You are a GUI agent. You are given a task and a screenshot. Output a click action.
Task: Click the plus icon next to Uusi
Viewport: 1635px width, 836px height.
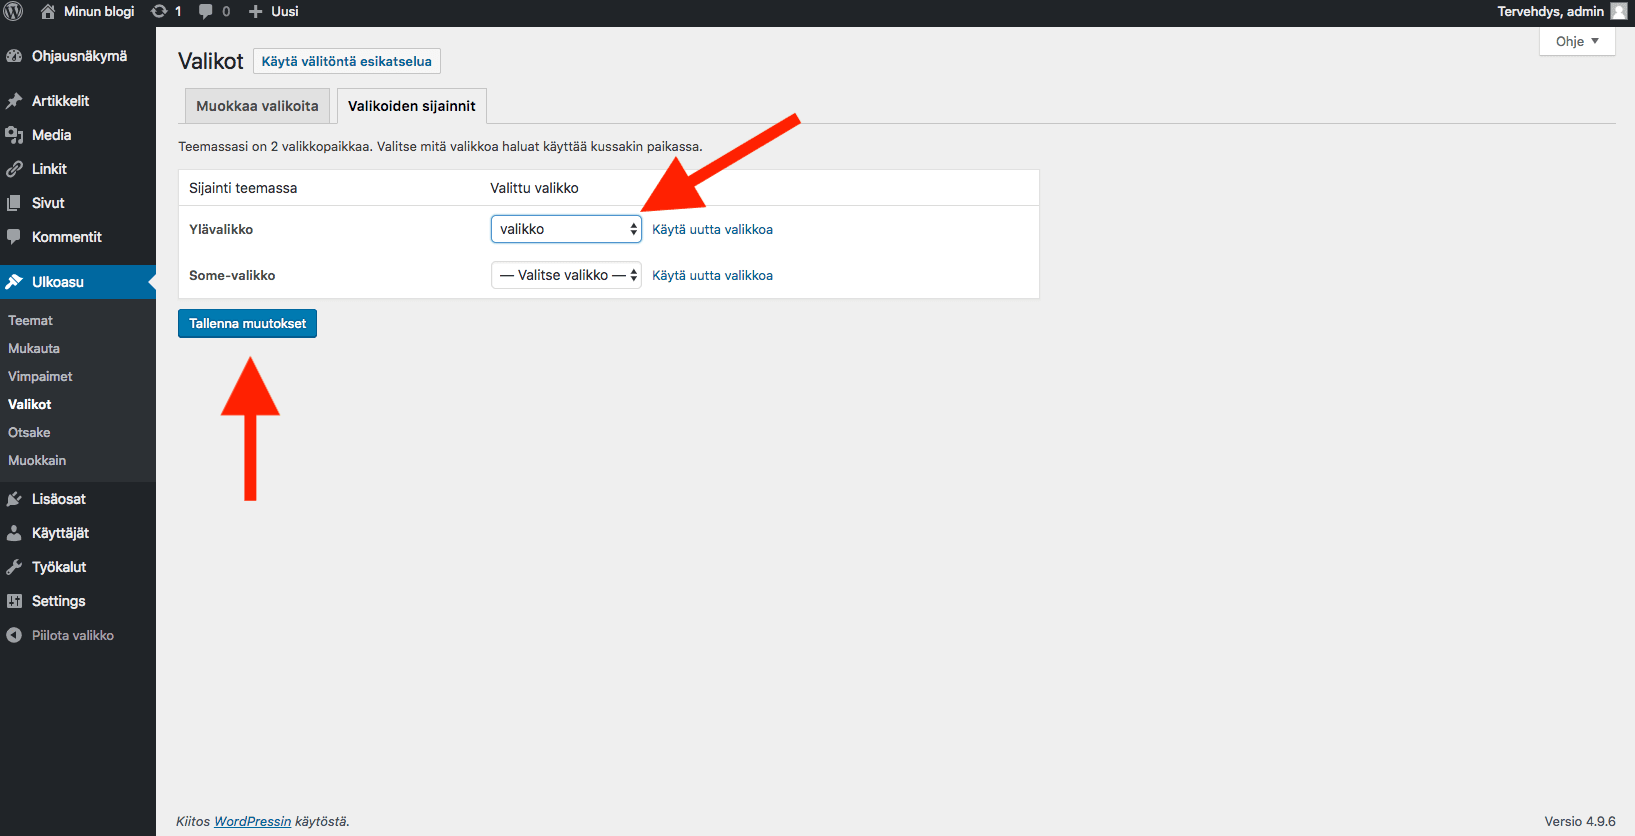[256, 11]
